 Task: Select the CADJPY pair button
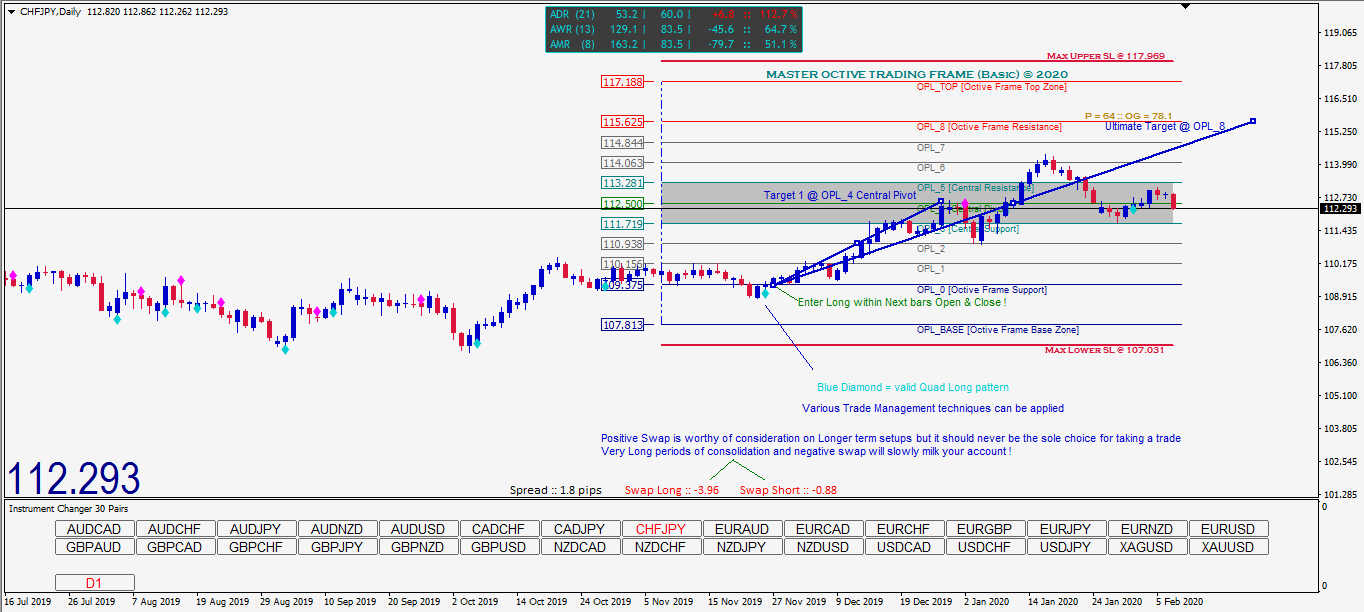click(580, 529)
